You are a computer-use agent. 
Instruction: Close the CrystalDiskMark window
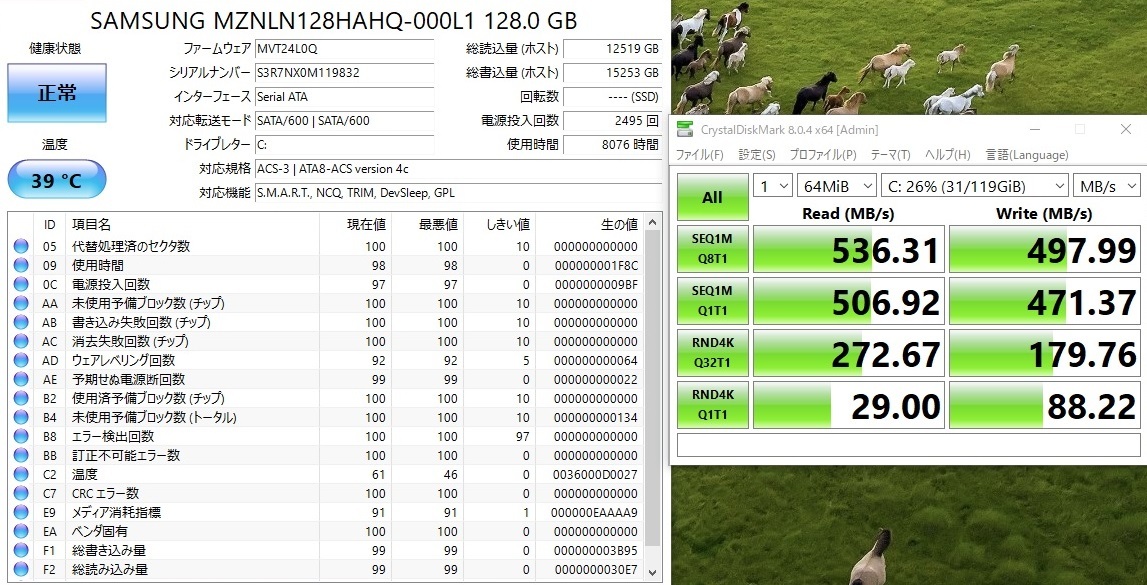click(1126, 129)
